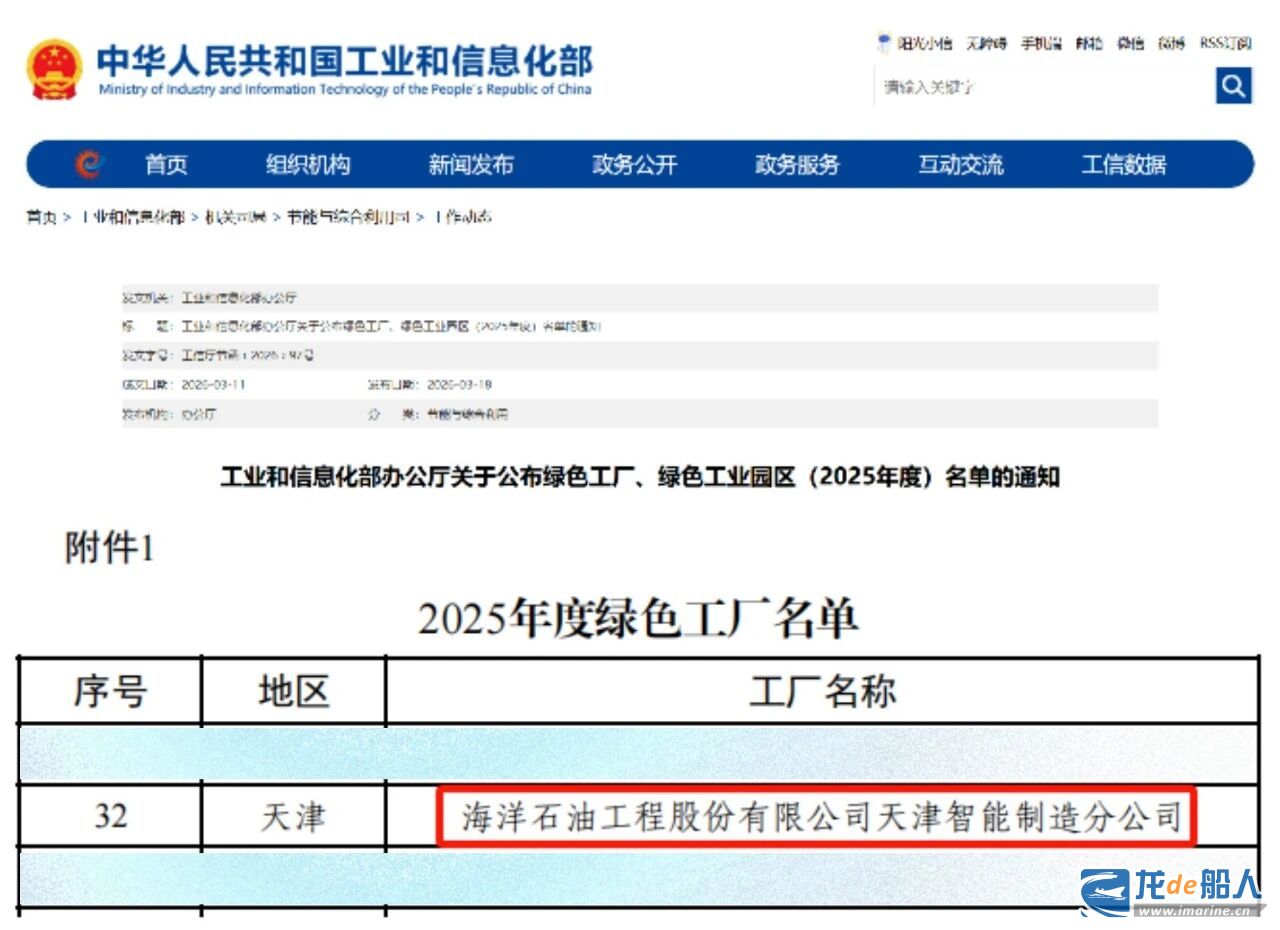The image size is (1280, 930).
Task: Click into the keyword search field
Action: [x=1040, y=87]
